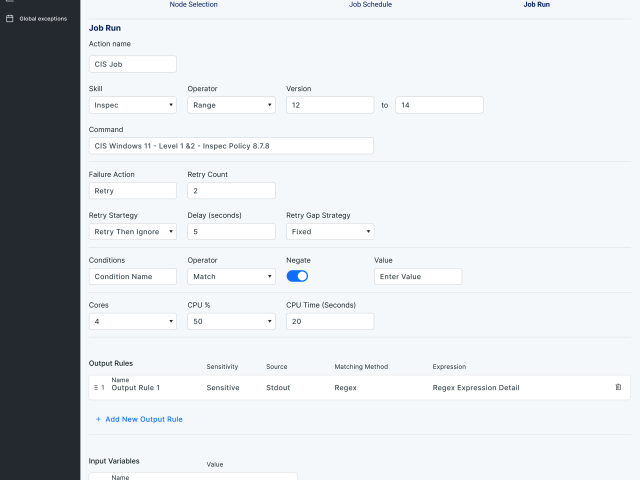Image resolution: width=640 pixels, height=480 pixels.
Task: Click the Command input field
Action: point(230,146)
